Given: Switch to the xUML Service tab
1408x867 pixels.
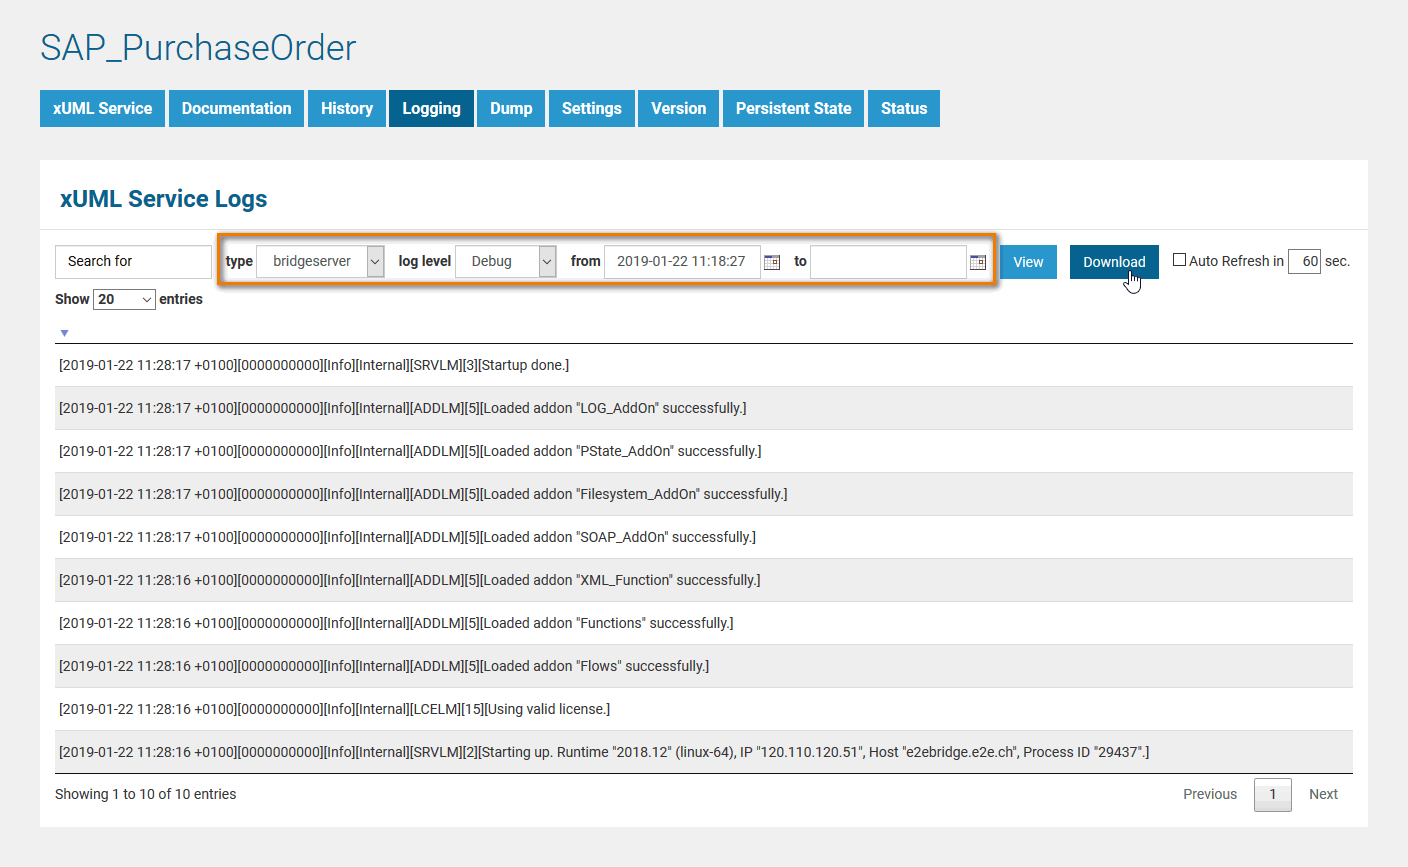Looking at the screenshot, I should click(x=102, y=108).
